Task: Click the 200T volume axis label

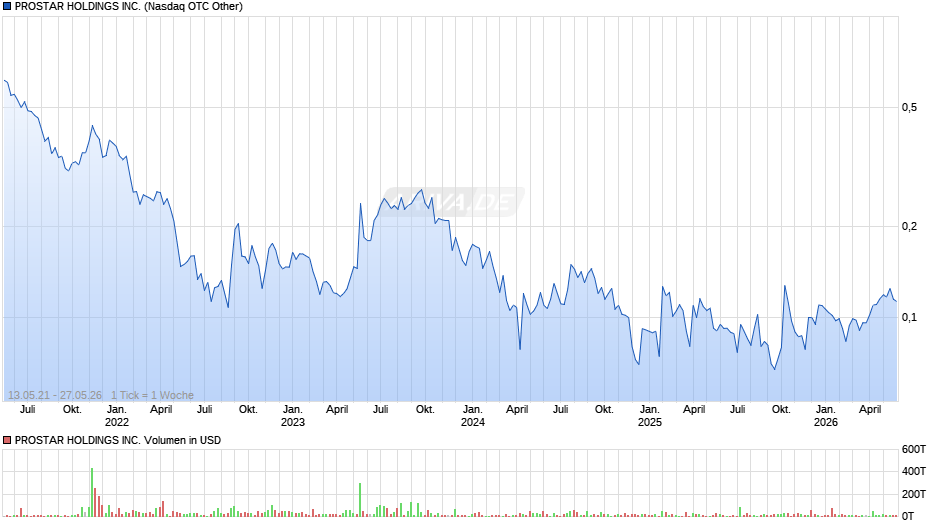Action: [x=914, y=494]
